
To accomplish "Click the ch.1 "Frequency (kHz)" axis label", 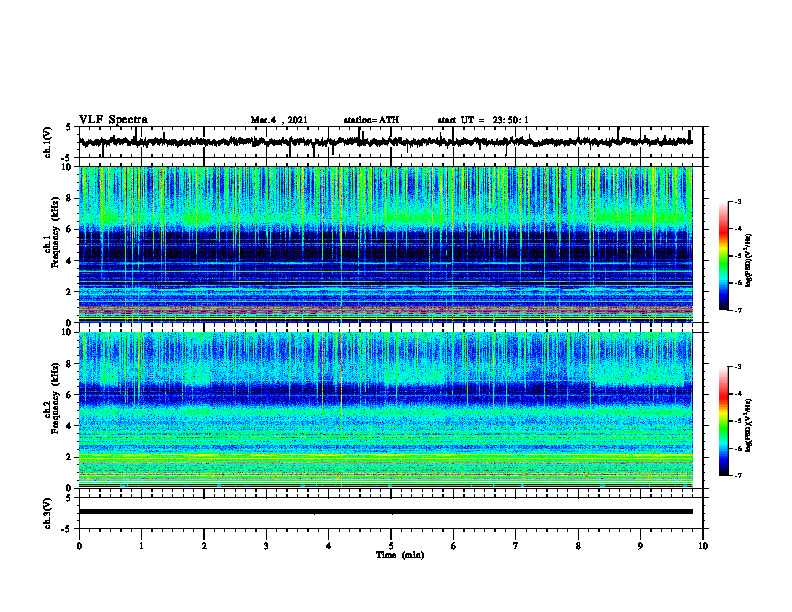I will [x=55, y=232].
